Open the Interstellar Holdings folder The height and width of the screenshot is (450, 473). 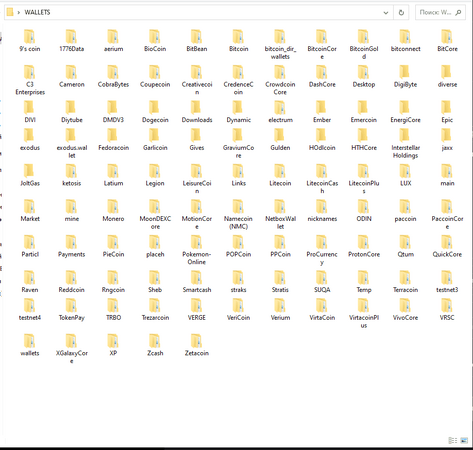click(405, 144)
